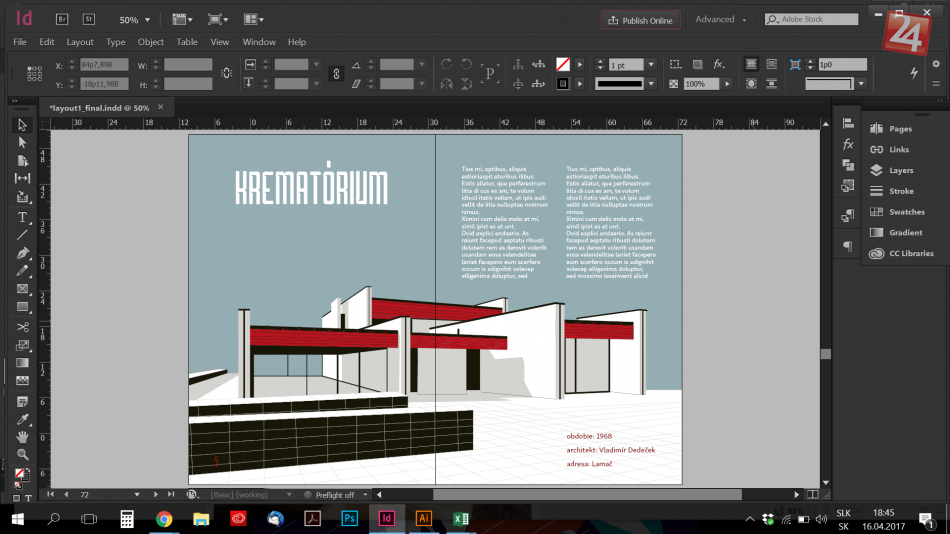Toggle constrain proportions for width and height
This screenshot has width=950, height=534.
(x=226, y=74)
